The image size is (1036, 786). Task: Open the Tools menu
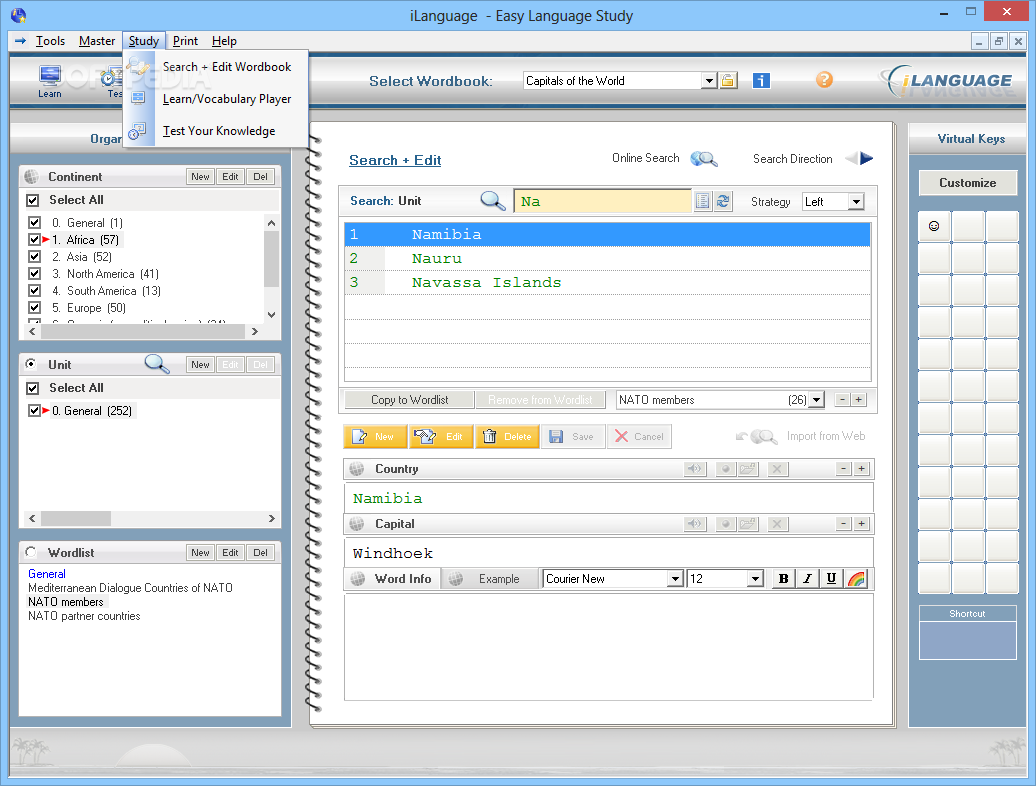click(x=50, y=41)
